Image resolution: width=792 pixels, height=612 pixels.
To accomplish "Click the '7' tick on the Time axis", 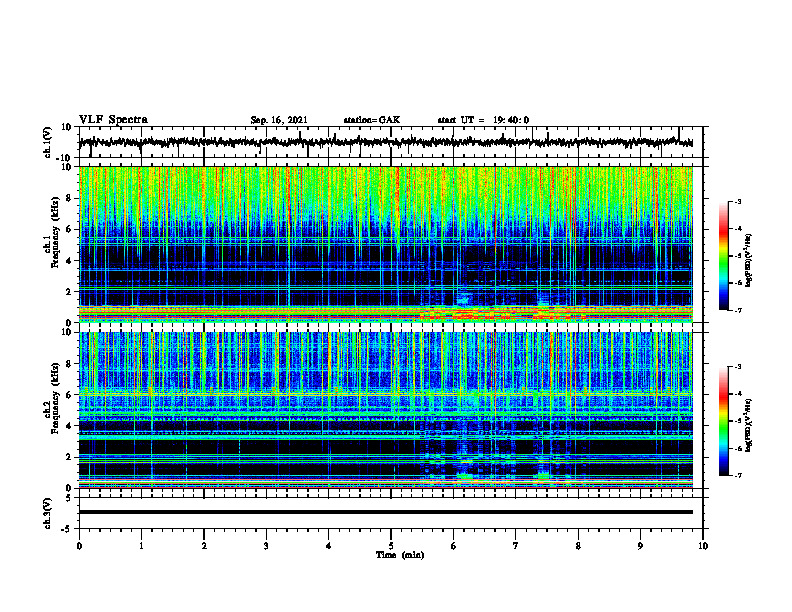I will 516,546.
